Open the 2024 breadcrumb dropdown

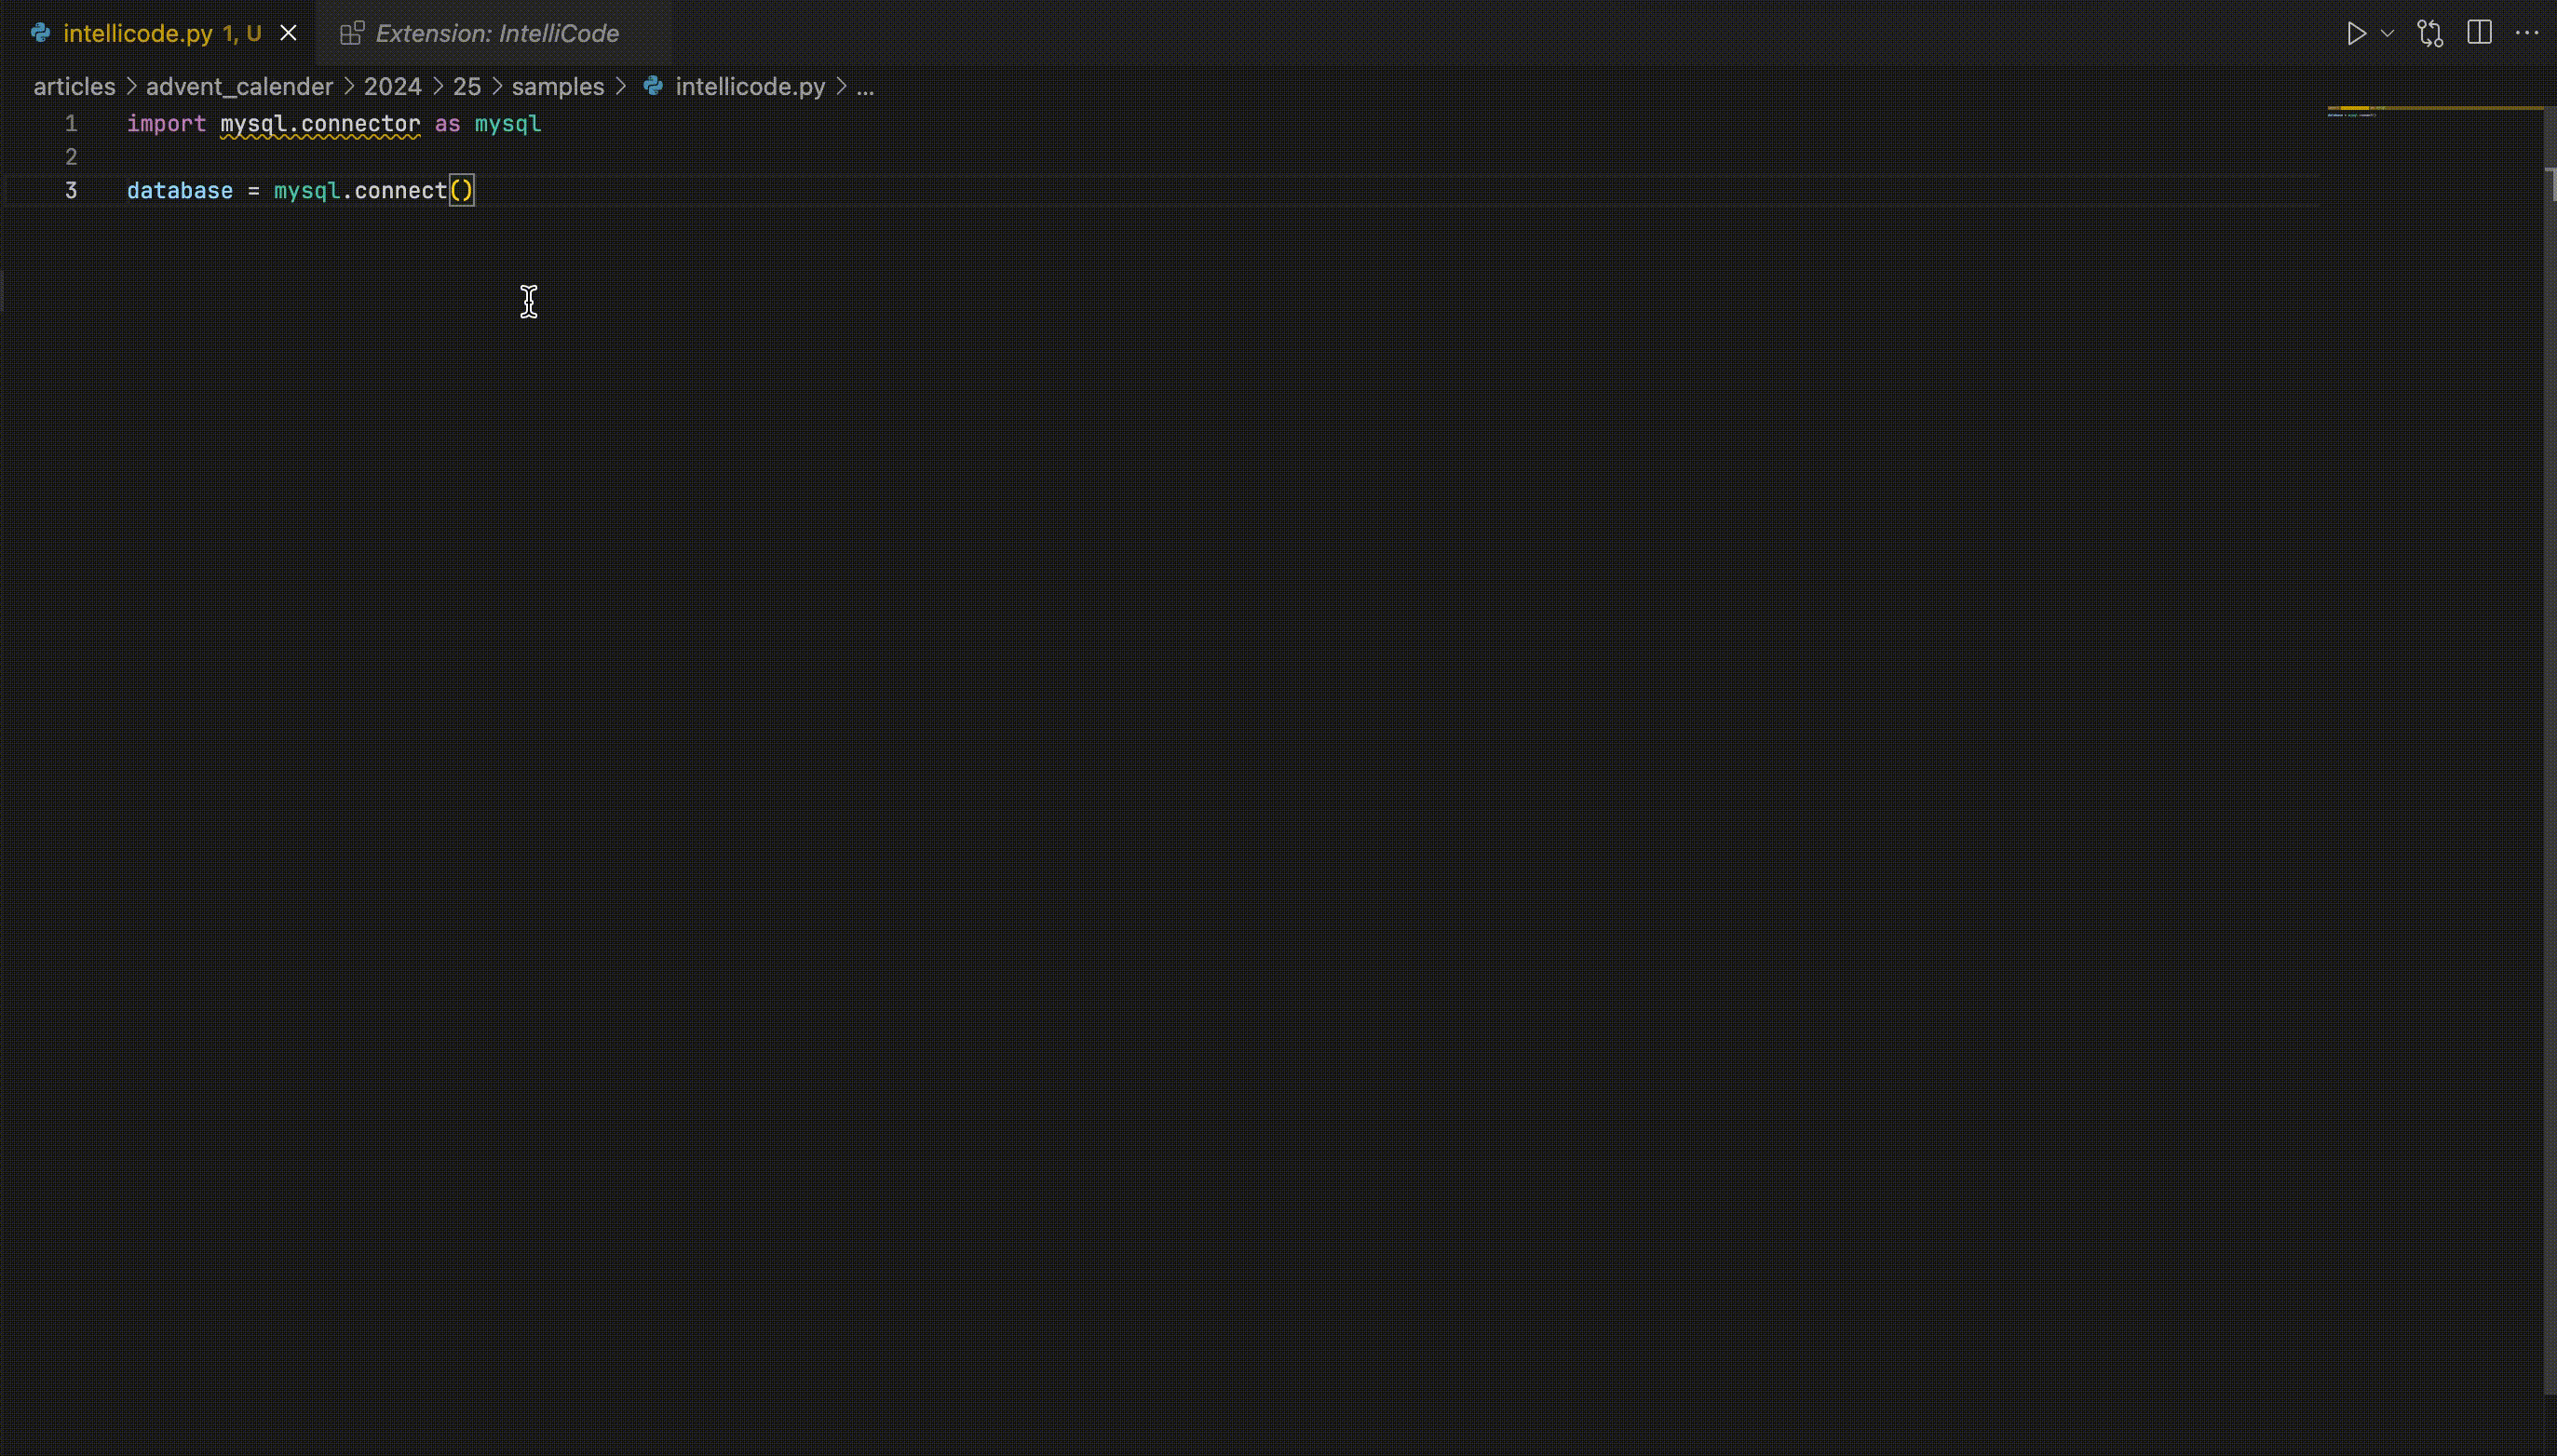[391, 87]
